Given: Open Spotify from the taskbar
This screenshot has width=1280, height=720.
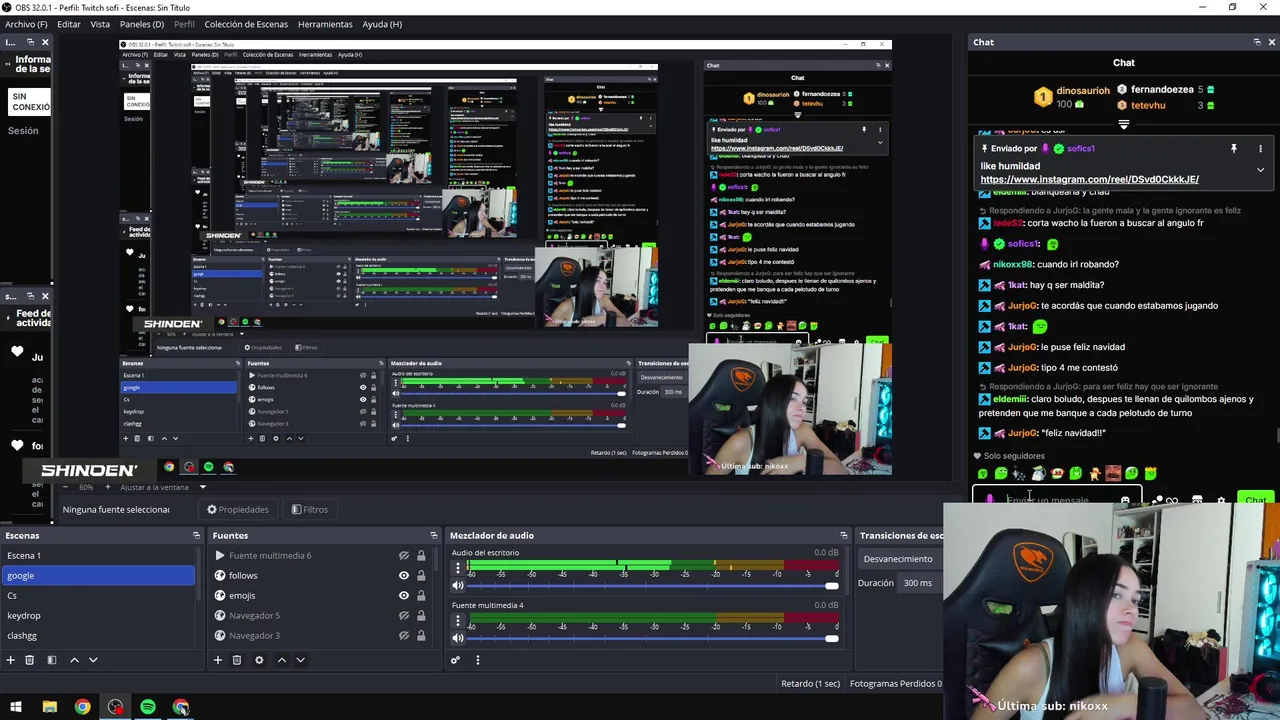Looking at the screenshot, I should (148, 707).
